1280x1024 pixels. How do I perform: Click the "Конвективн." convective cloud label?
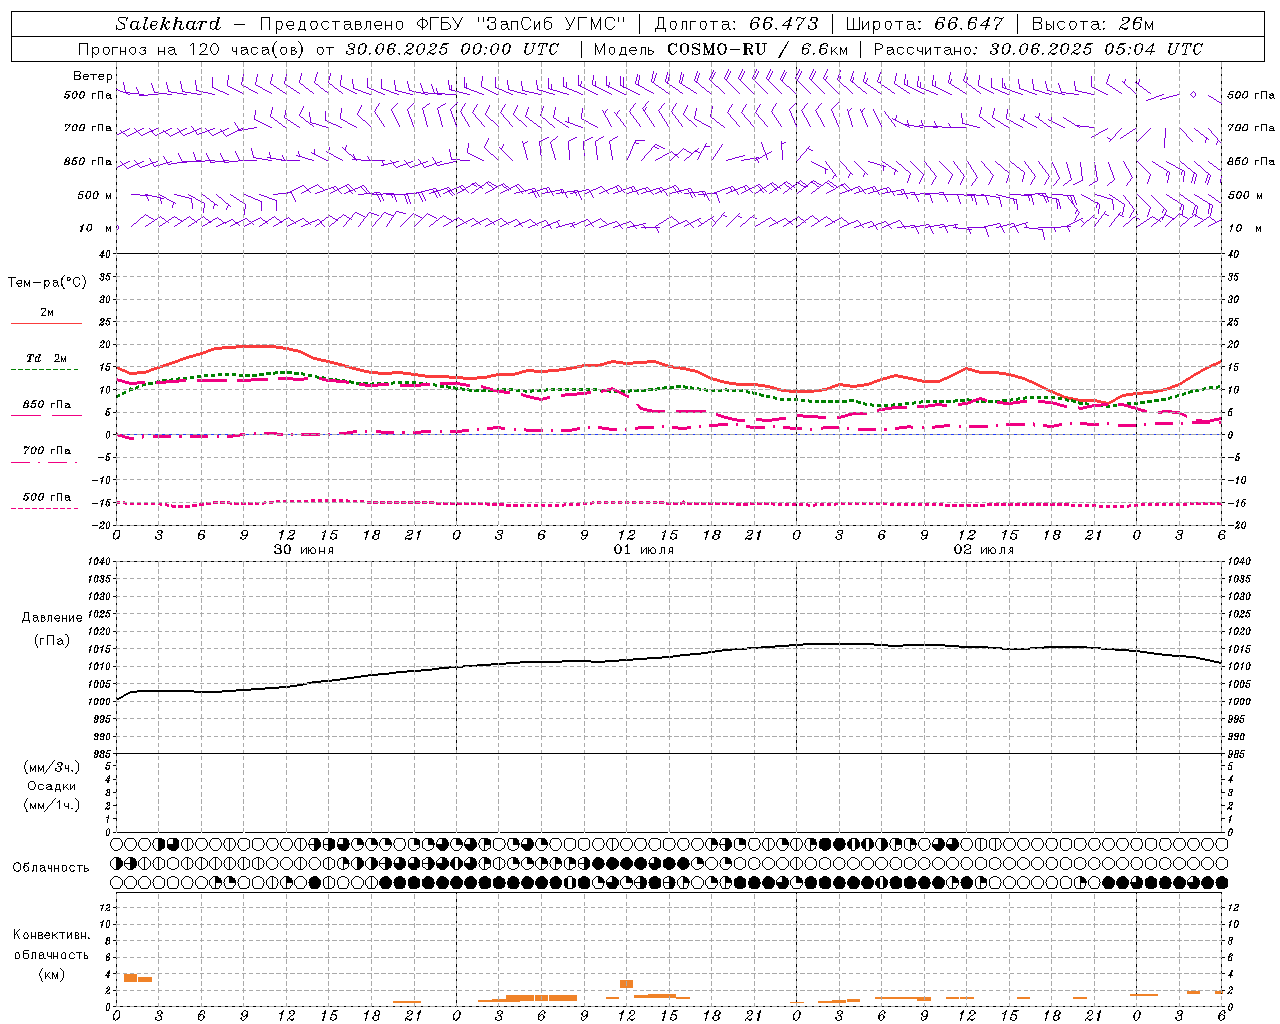51,935
